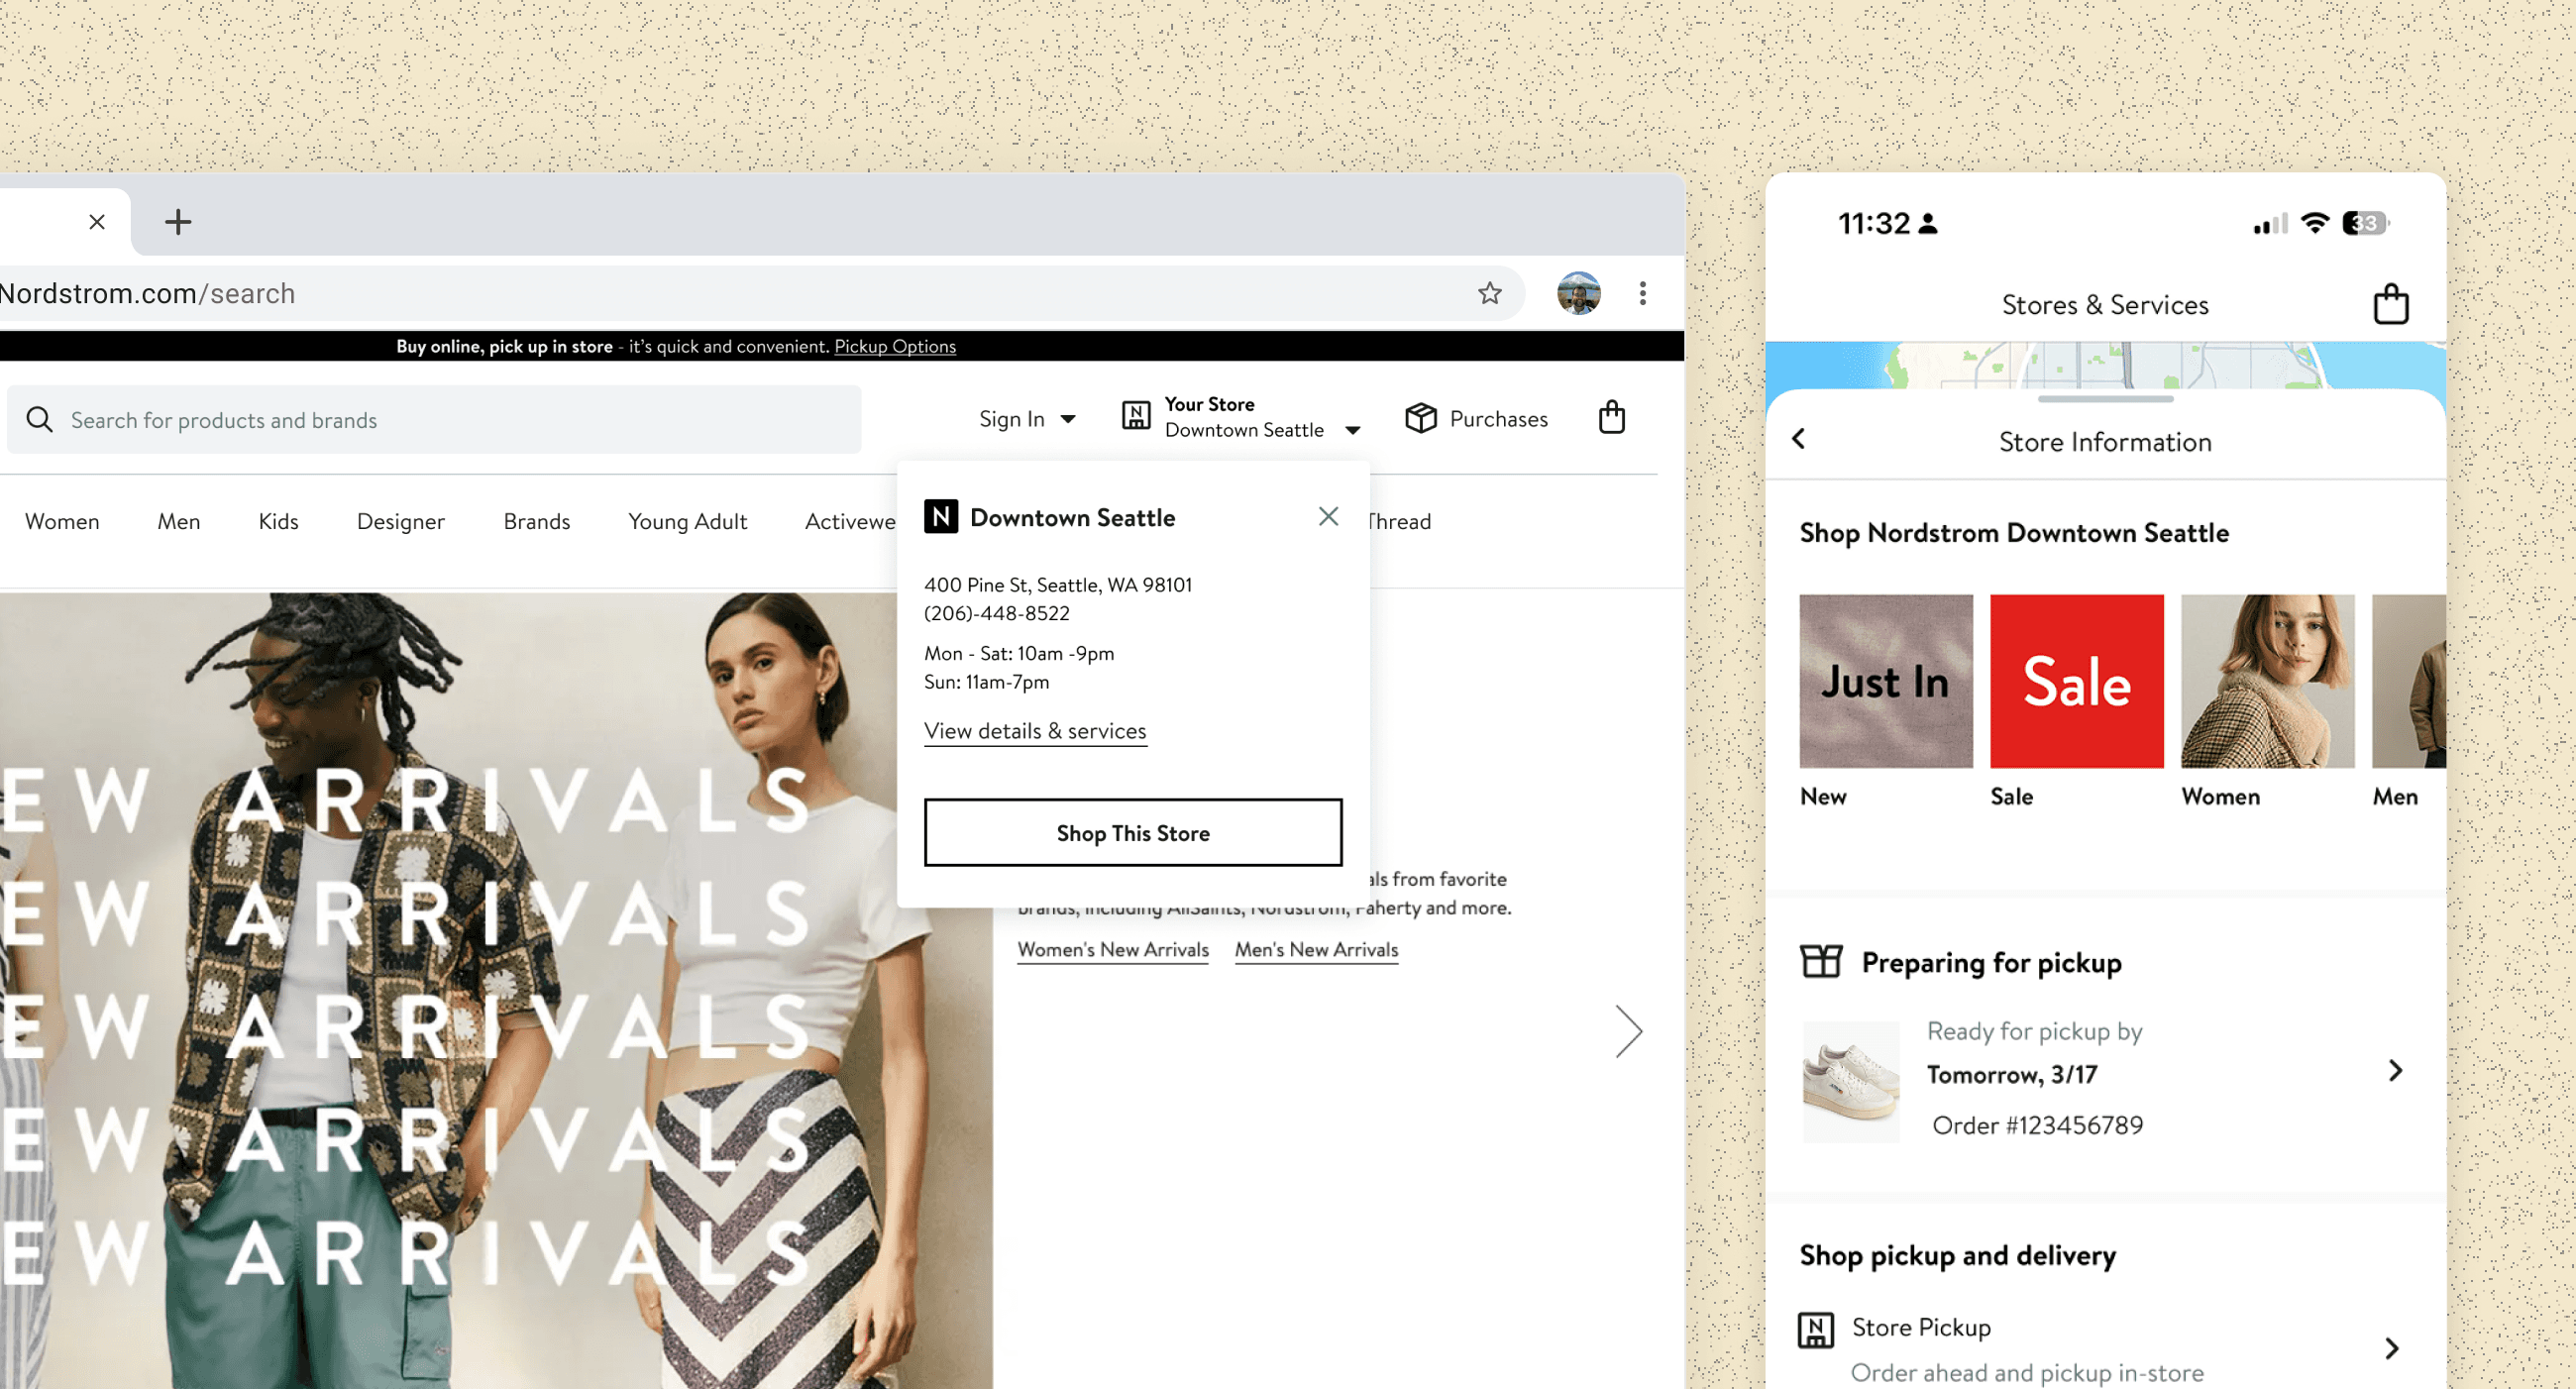
Task: Open new browser tab with plus
Action: pyautogui.click(x=178, y=222)
